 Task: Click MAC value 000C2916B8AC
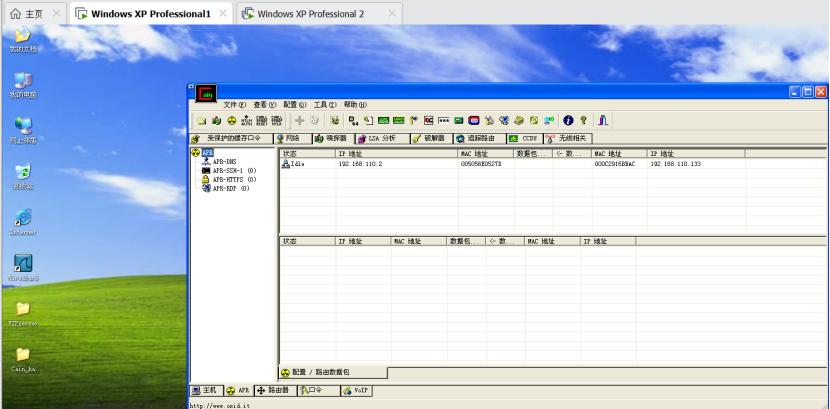[x=614, y=164]
